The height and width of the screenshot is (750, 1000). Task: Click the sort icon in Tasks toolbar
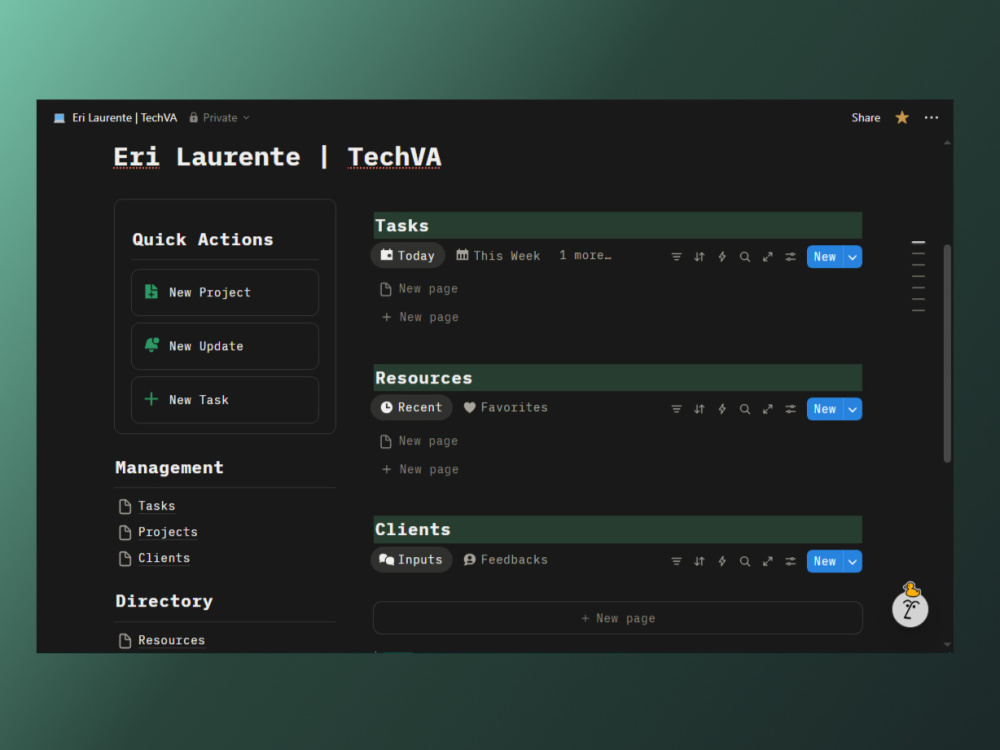[x=699, y=256]
